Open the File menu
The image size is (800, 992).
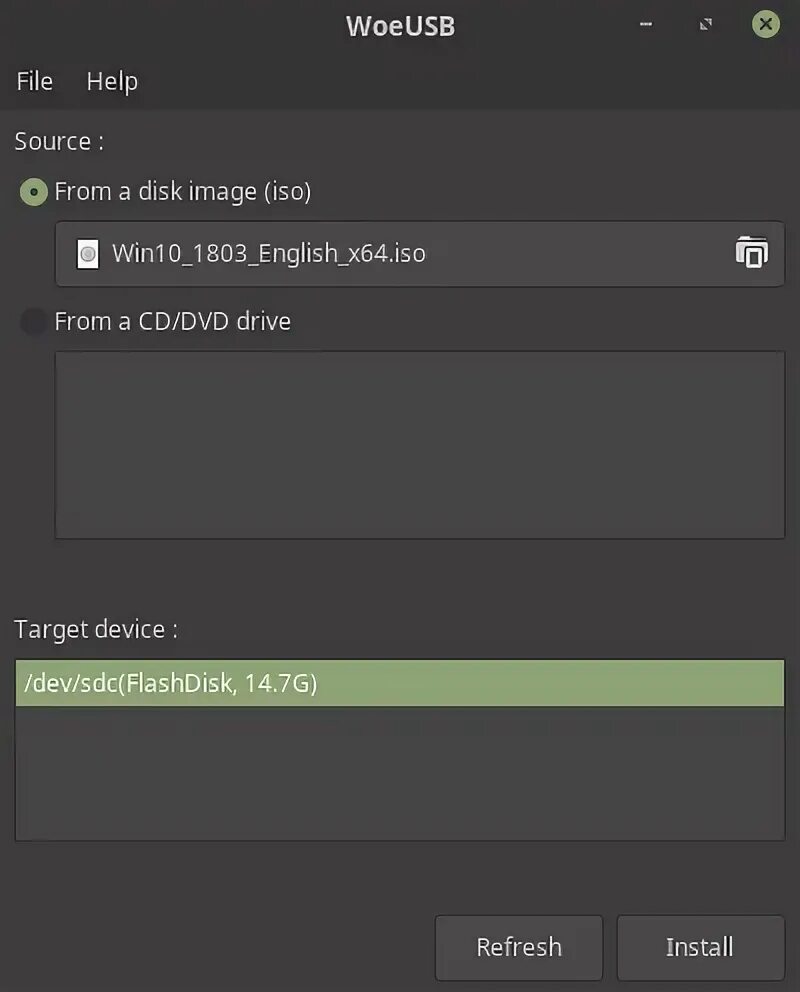pyautogui.click(x=35, y=82)
